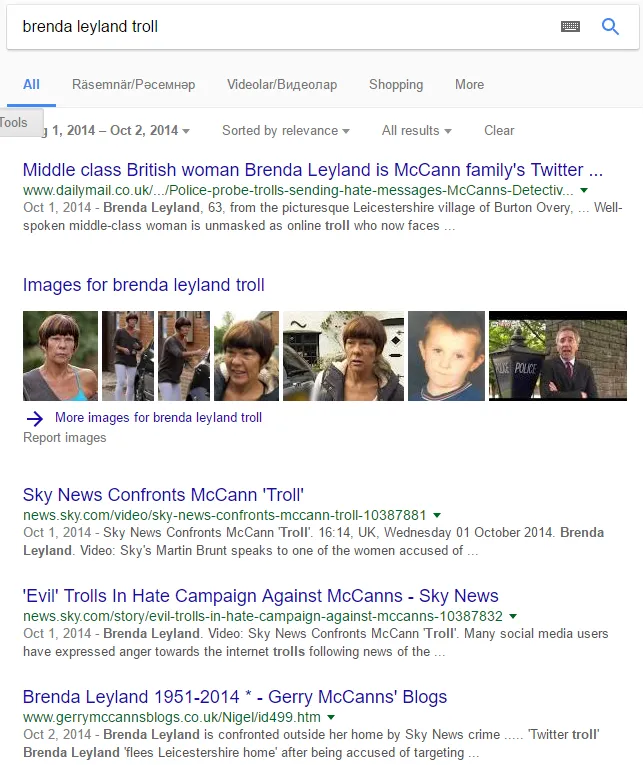Open the on-screen keyboard input tool
This screenshot has width=644, height=766.
570,26
